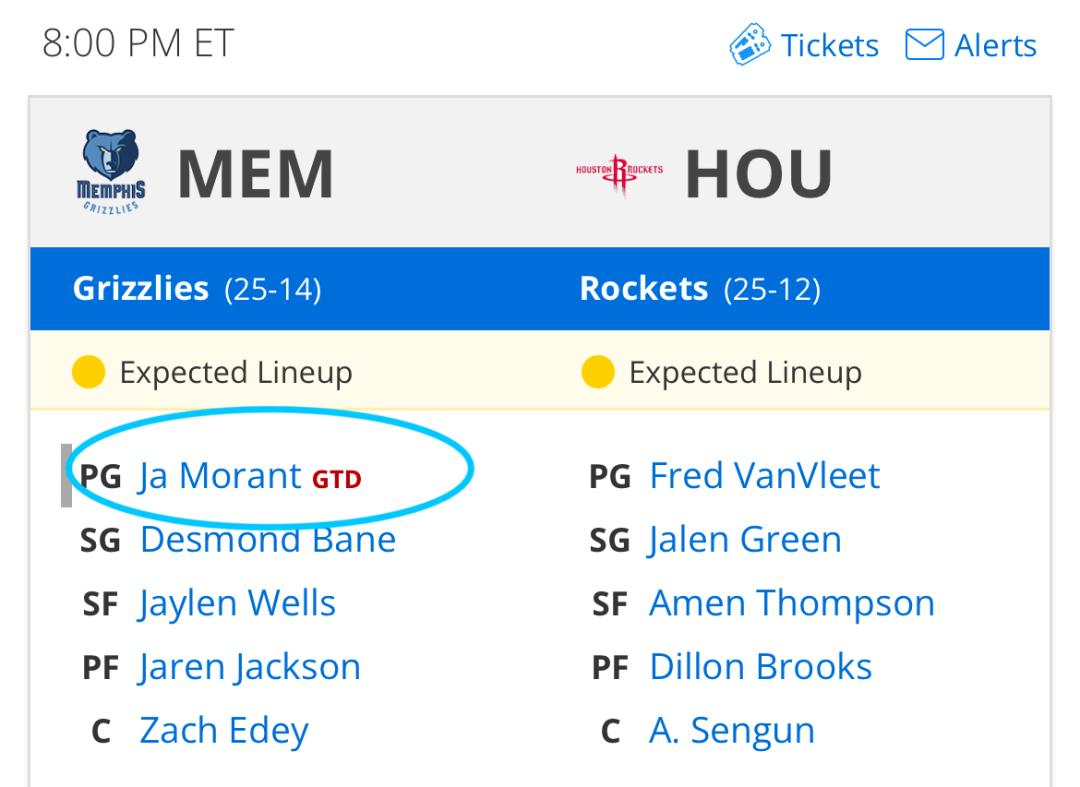
Task: View Jalen Green player profile
Action: coord(745,540)
